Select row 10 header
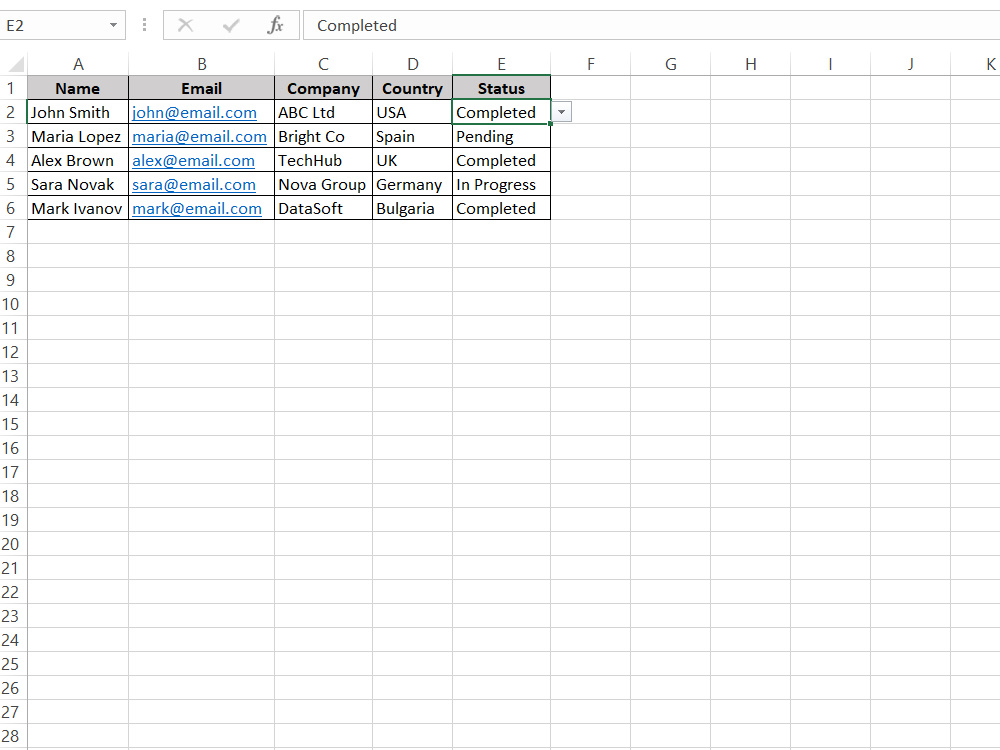The width and height of the screenshot is (1000, 750). click(11, 304)
